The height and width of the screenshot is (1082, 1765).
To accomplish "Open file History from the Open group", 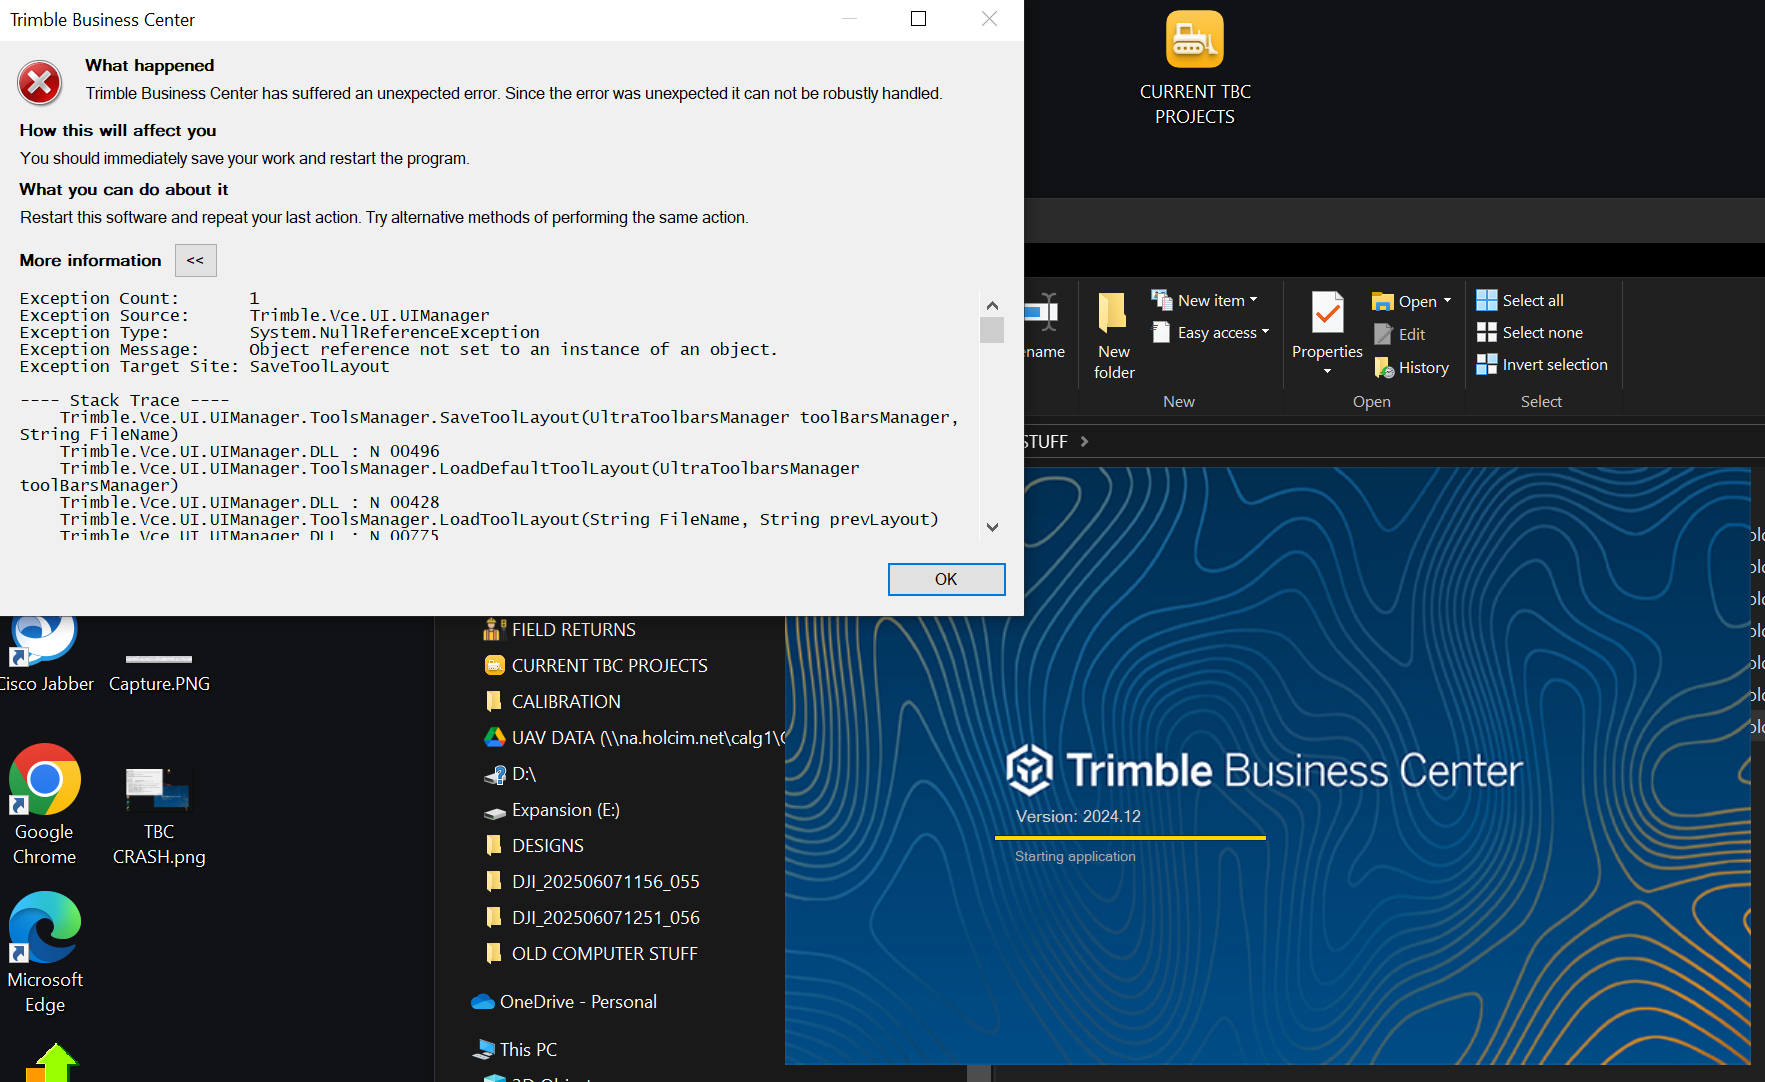I will pos(1411,367).
